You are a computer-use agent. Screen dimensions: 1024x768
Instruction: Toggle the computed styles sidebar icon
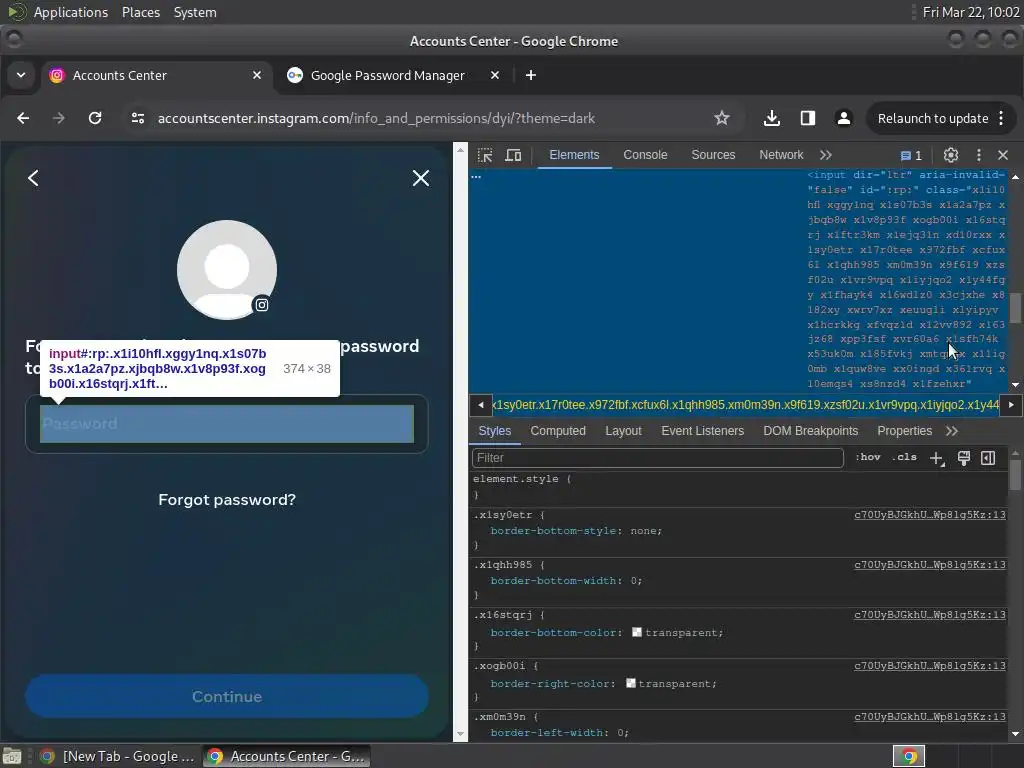pos(988,458)
